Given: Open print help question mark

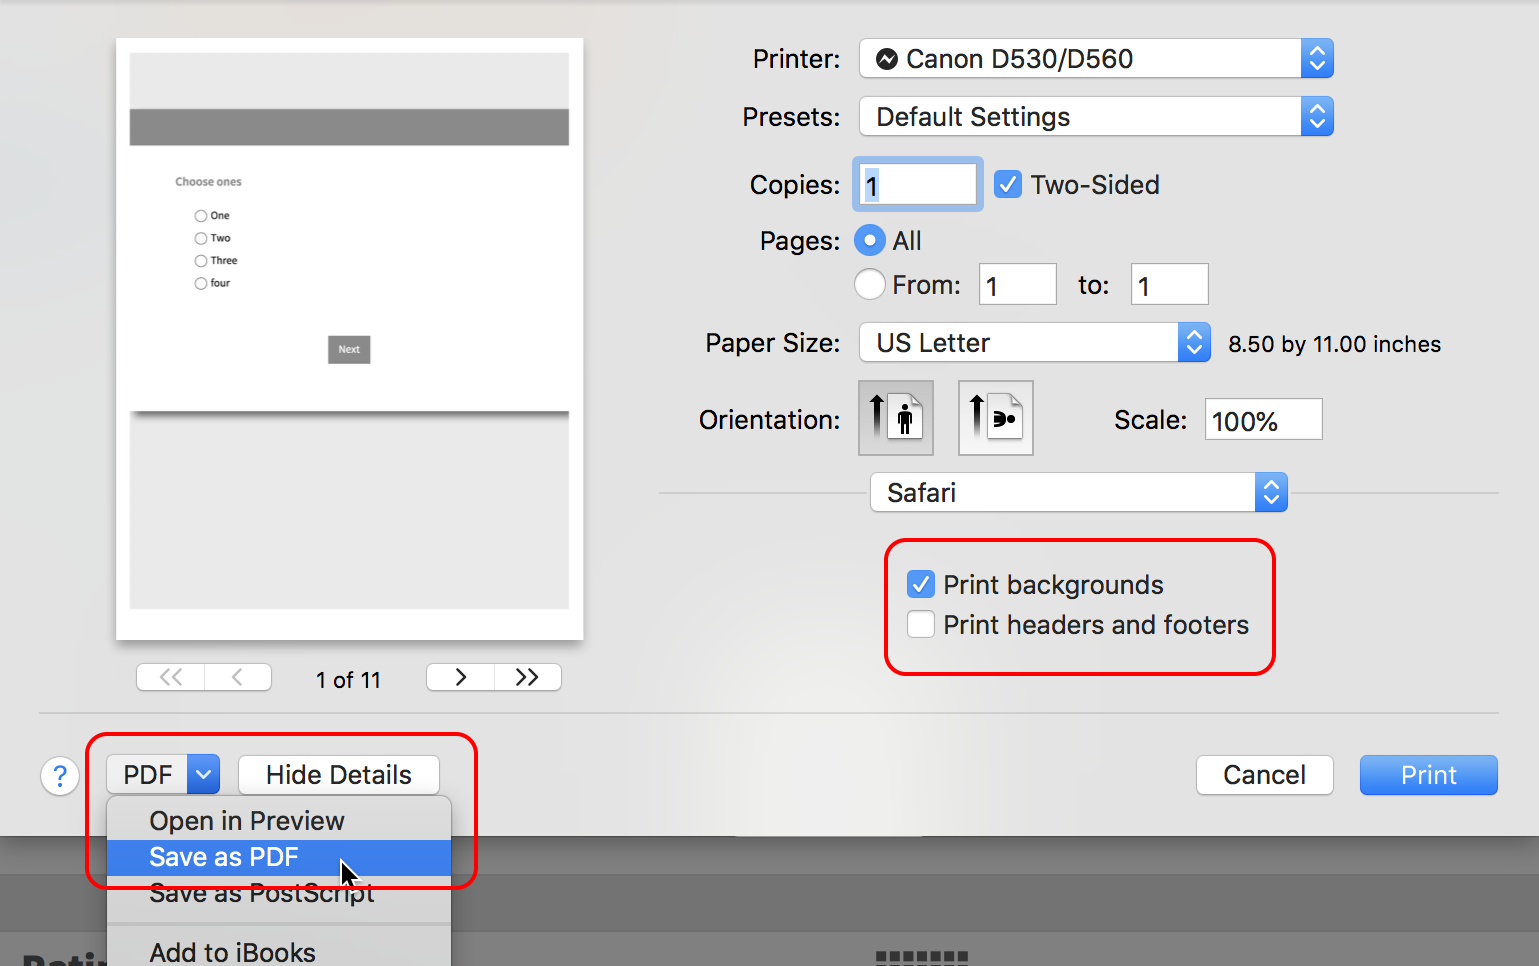Looking at the screenshot, I should click(x=60, y=776).
